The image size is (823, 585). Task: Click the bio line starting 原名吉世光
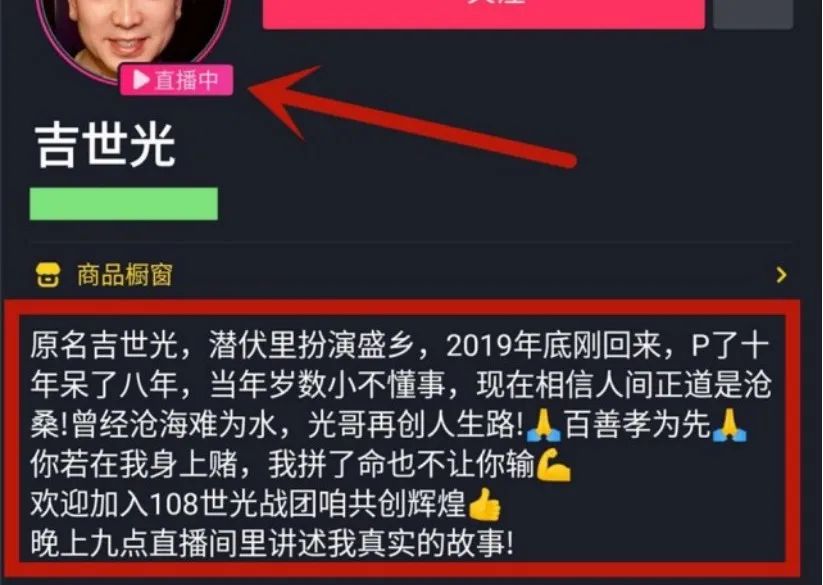tap(400, 345)
